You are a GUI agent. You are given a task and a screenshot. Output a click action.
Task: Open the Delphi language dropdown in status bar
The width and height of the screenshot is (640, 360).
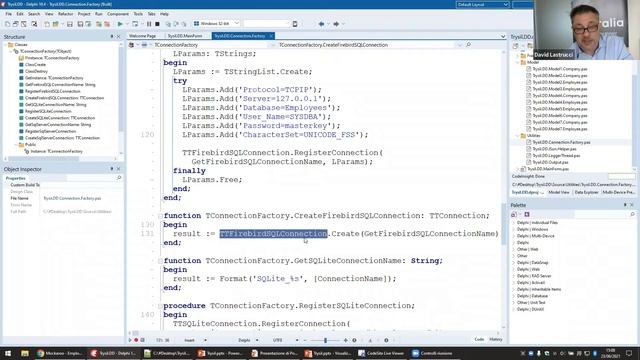point(257,340)
